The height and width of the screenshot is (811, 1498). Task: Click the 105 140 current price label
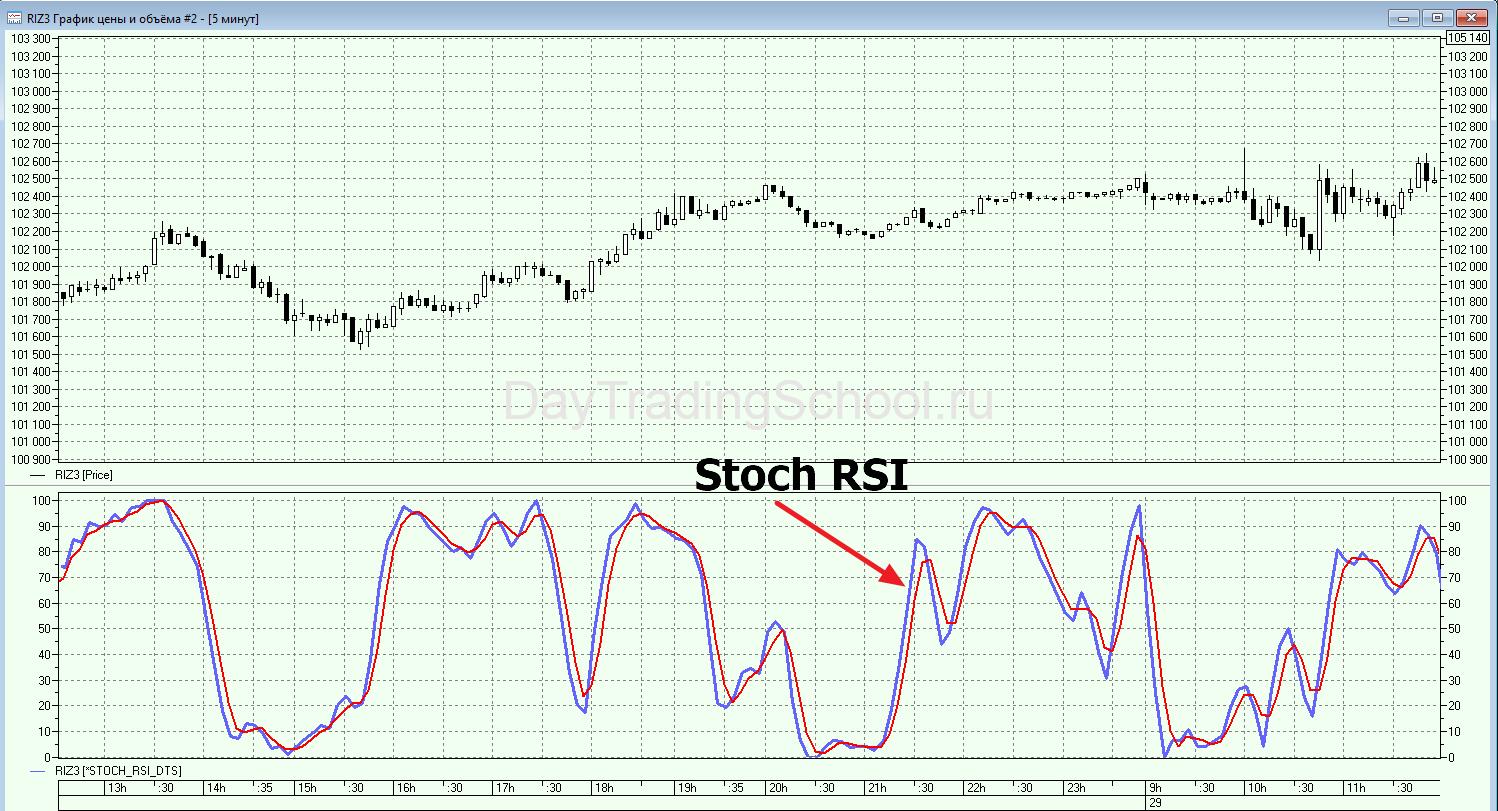tap(1467, 38)
